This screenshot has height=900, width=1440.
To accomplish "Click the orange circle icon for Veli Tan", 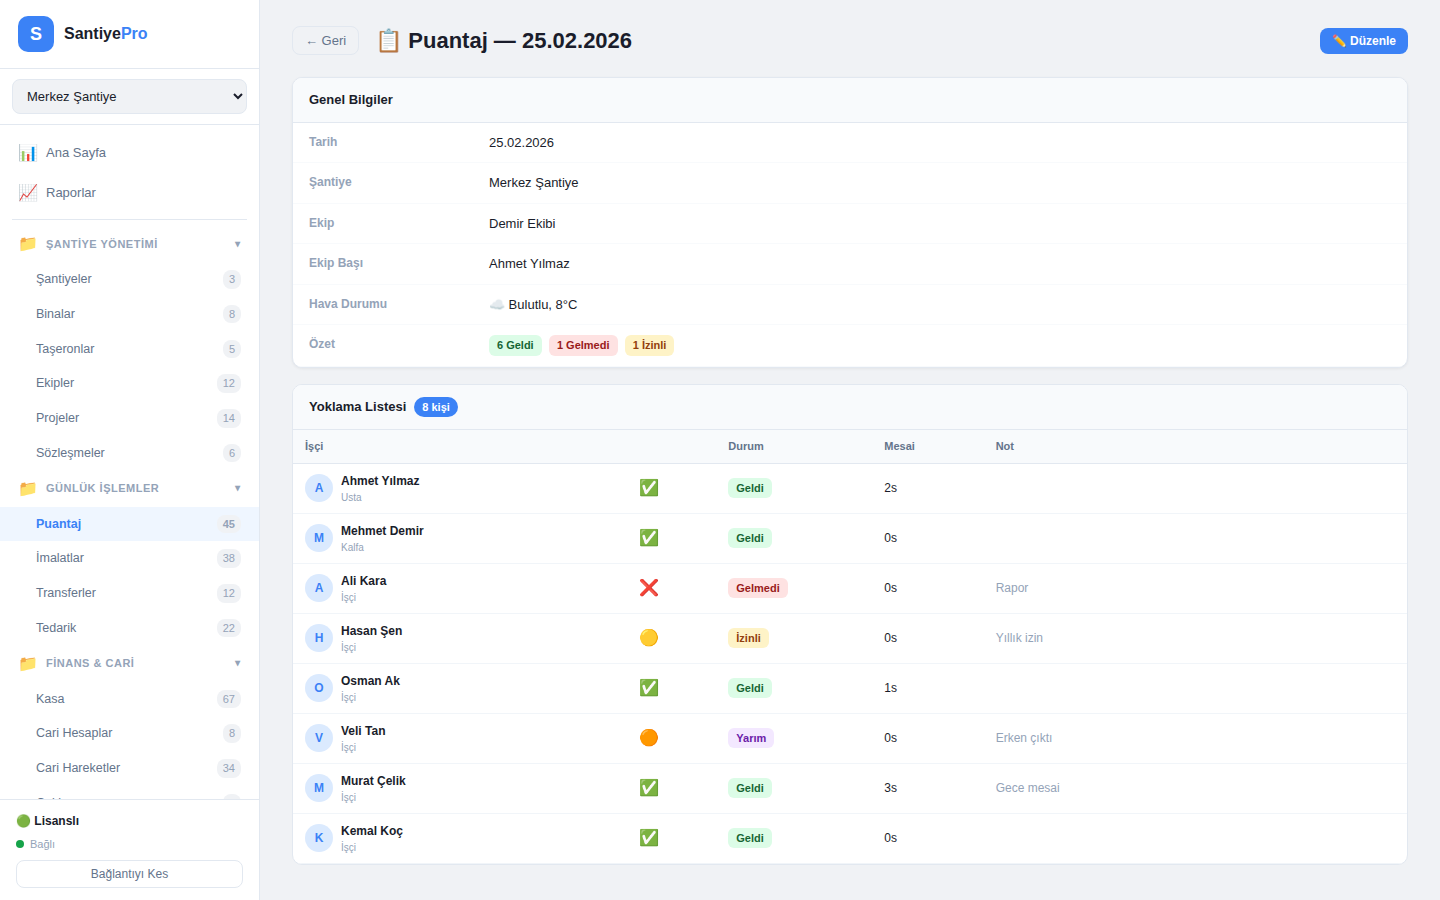I will coord(649,738).
